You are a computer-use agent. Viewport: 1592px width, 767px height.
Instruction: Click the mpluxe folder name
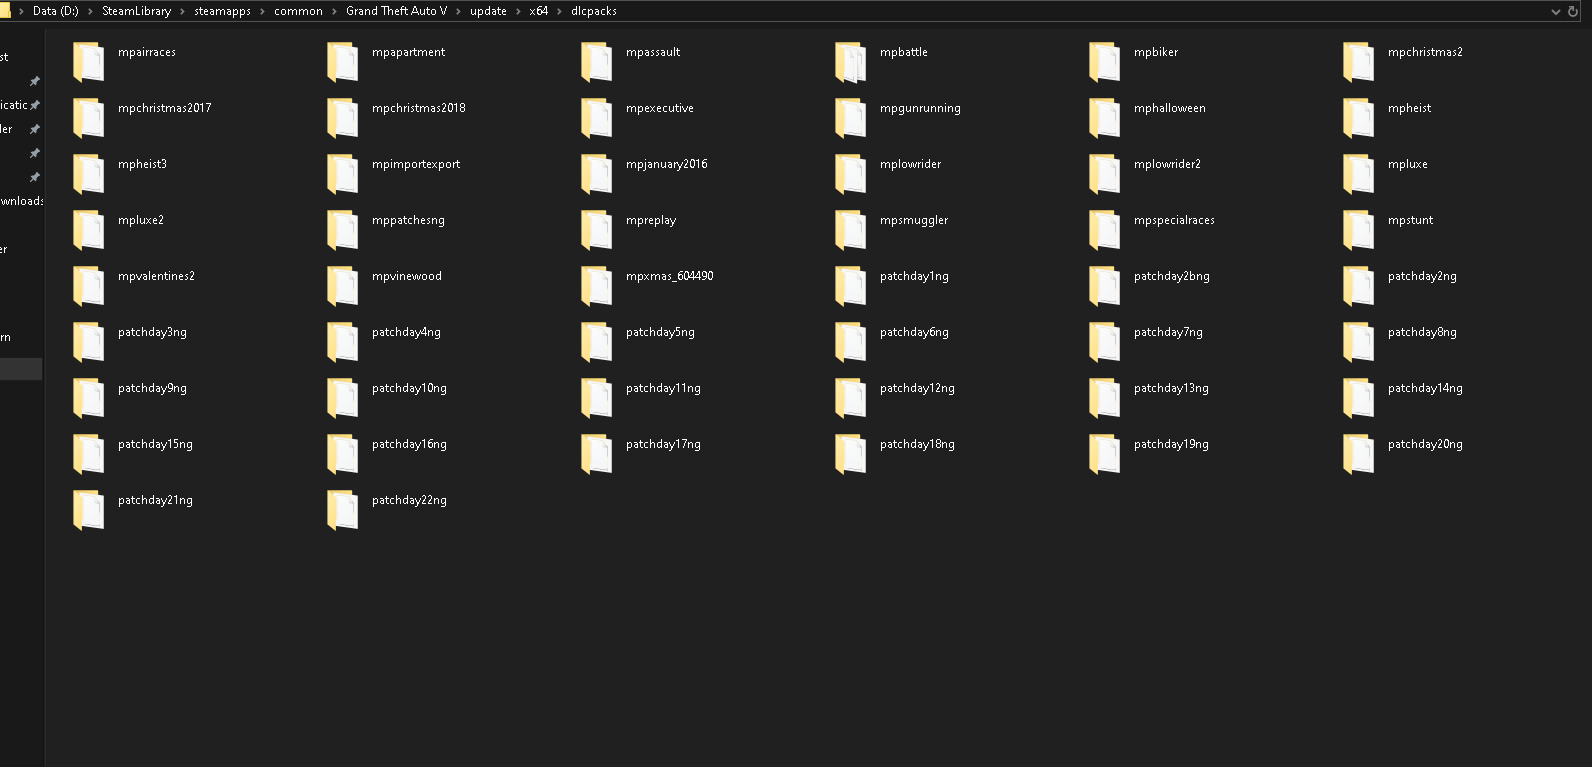(x=1408, y=164)
